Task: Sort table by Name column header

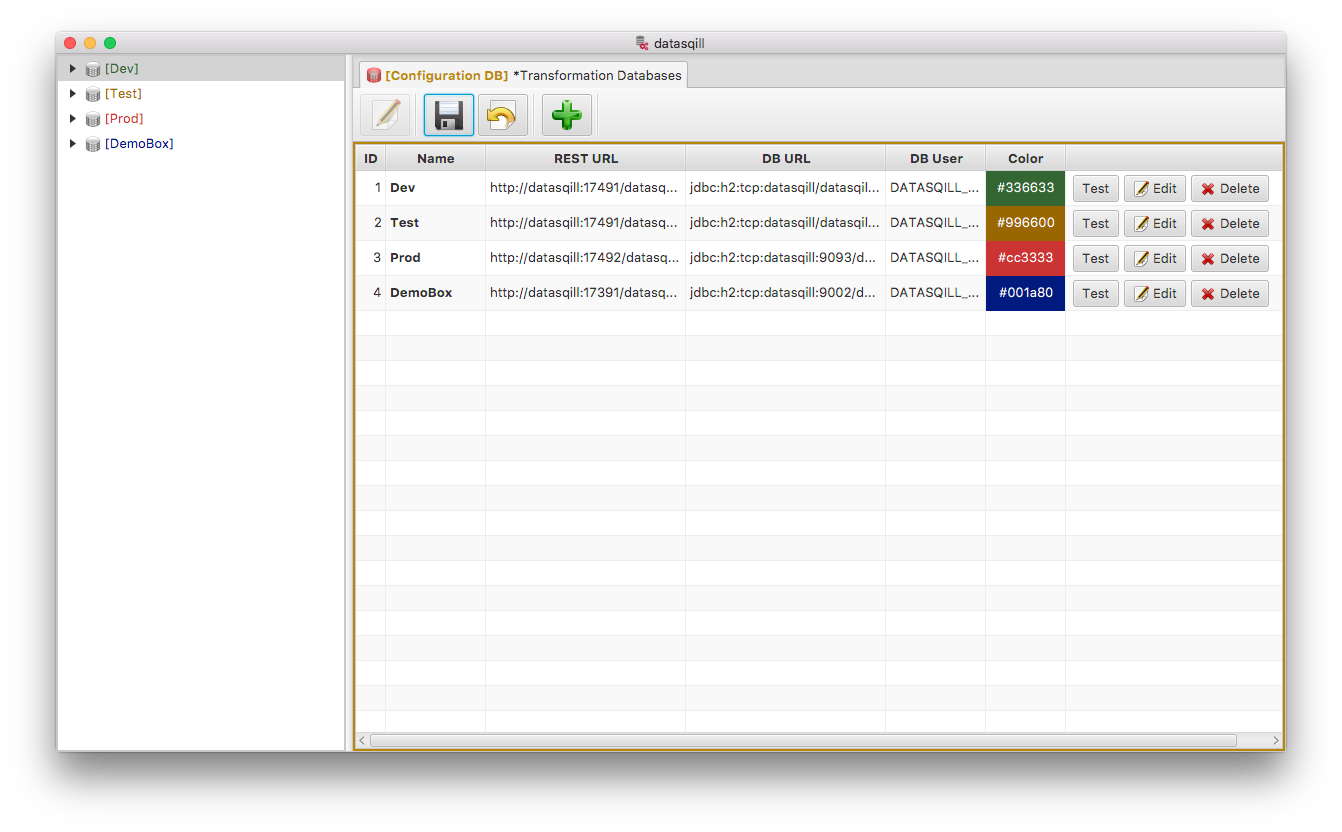Action: [435, 158]
